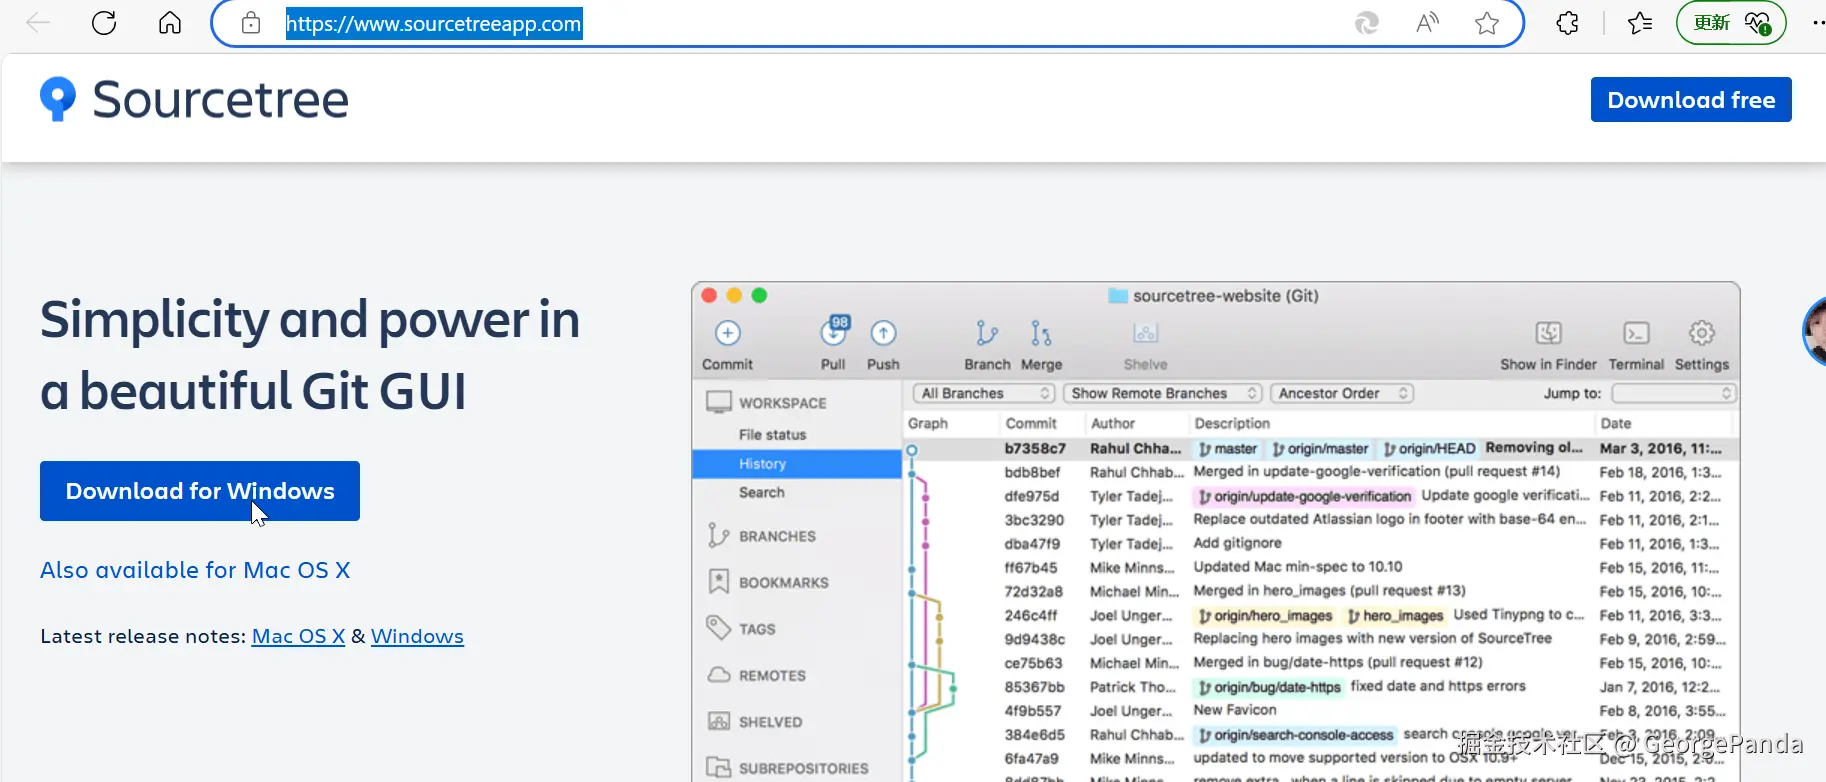The image size is (1826, 782).
Task: Click the Date column header
Action: [1615, 423]
